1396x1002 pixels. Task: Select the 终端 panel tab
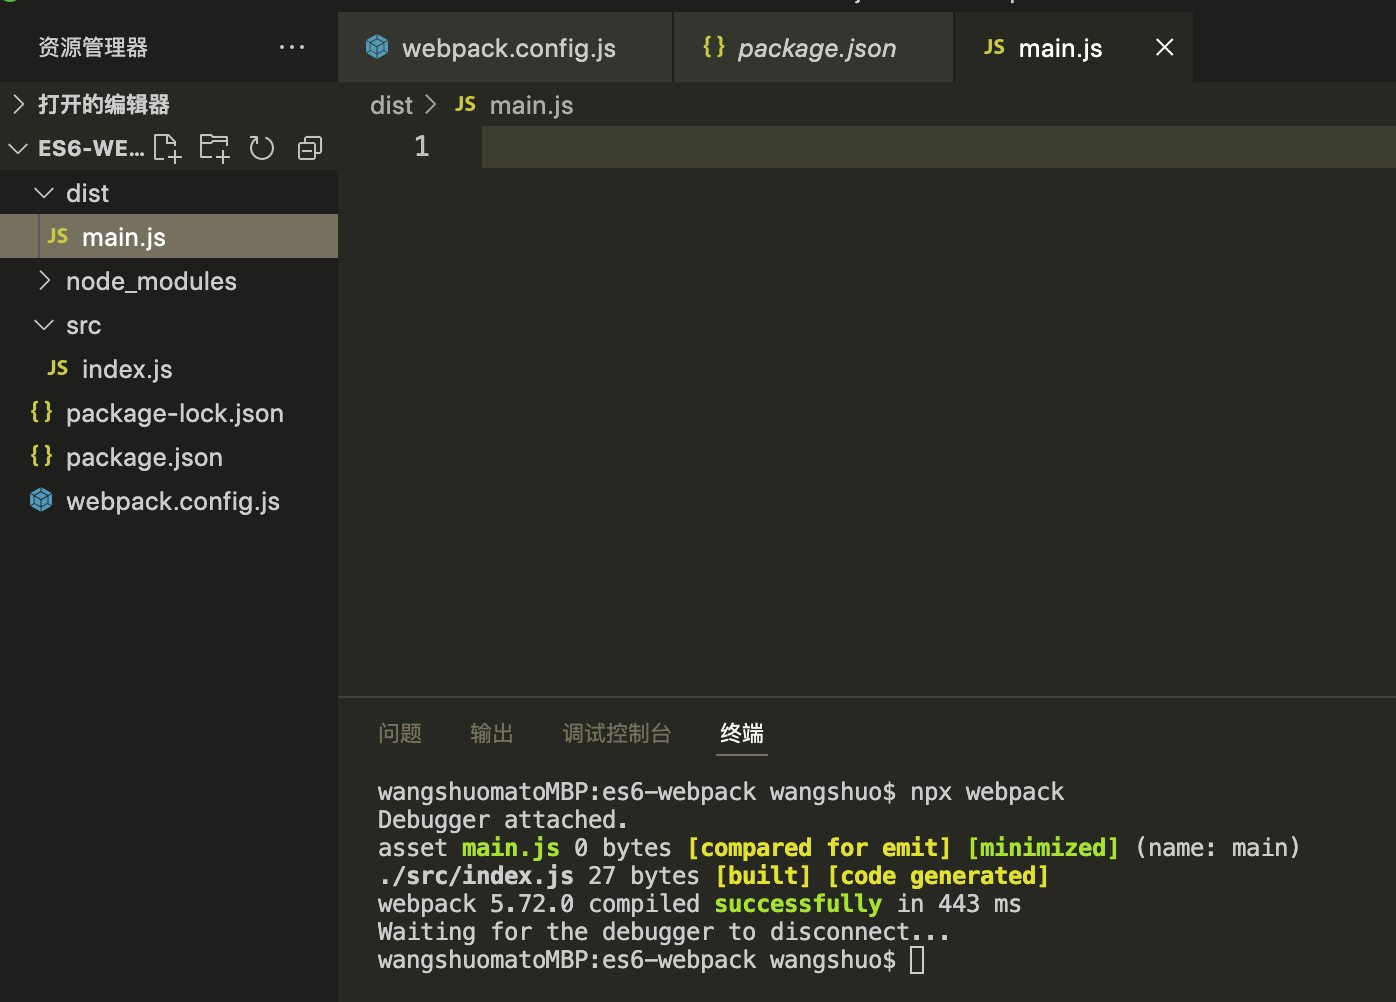coord(742,733)
